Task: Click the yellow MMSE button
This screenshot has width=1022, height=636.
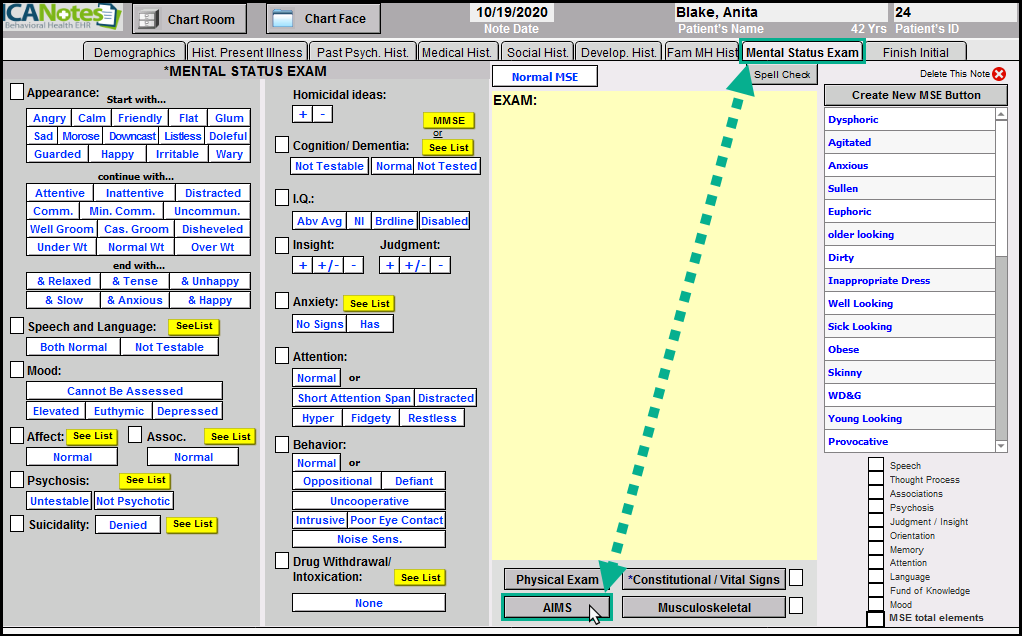Action: click(448, 120)
